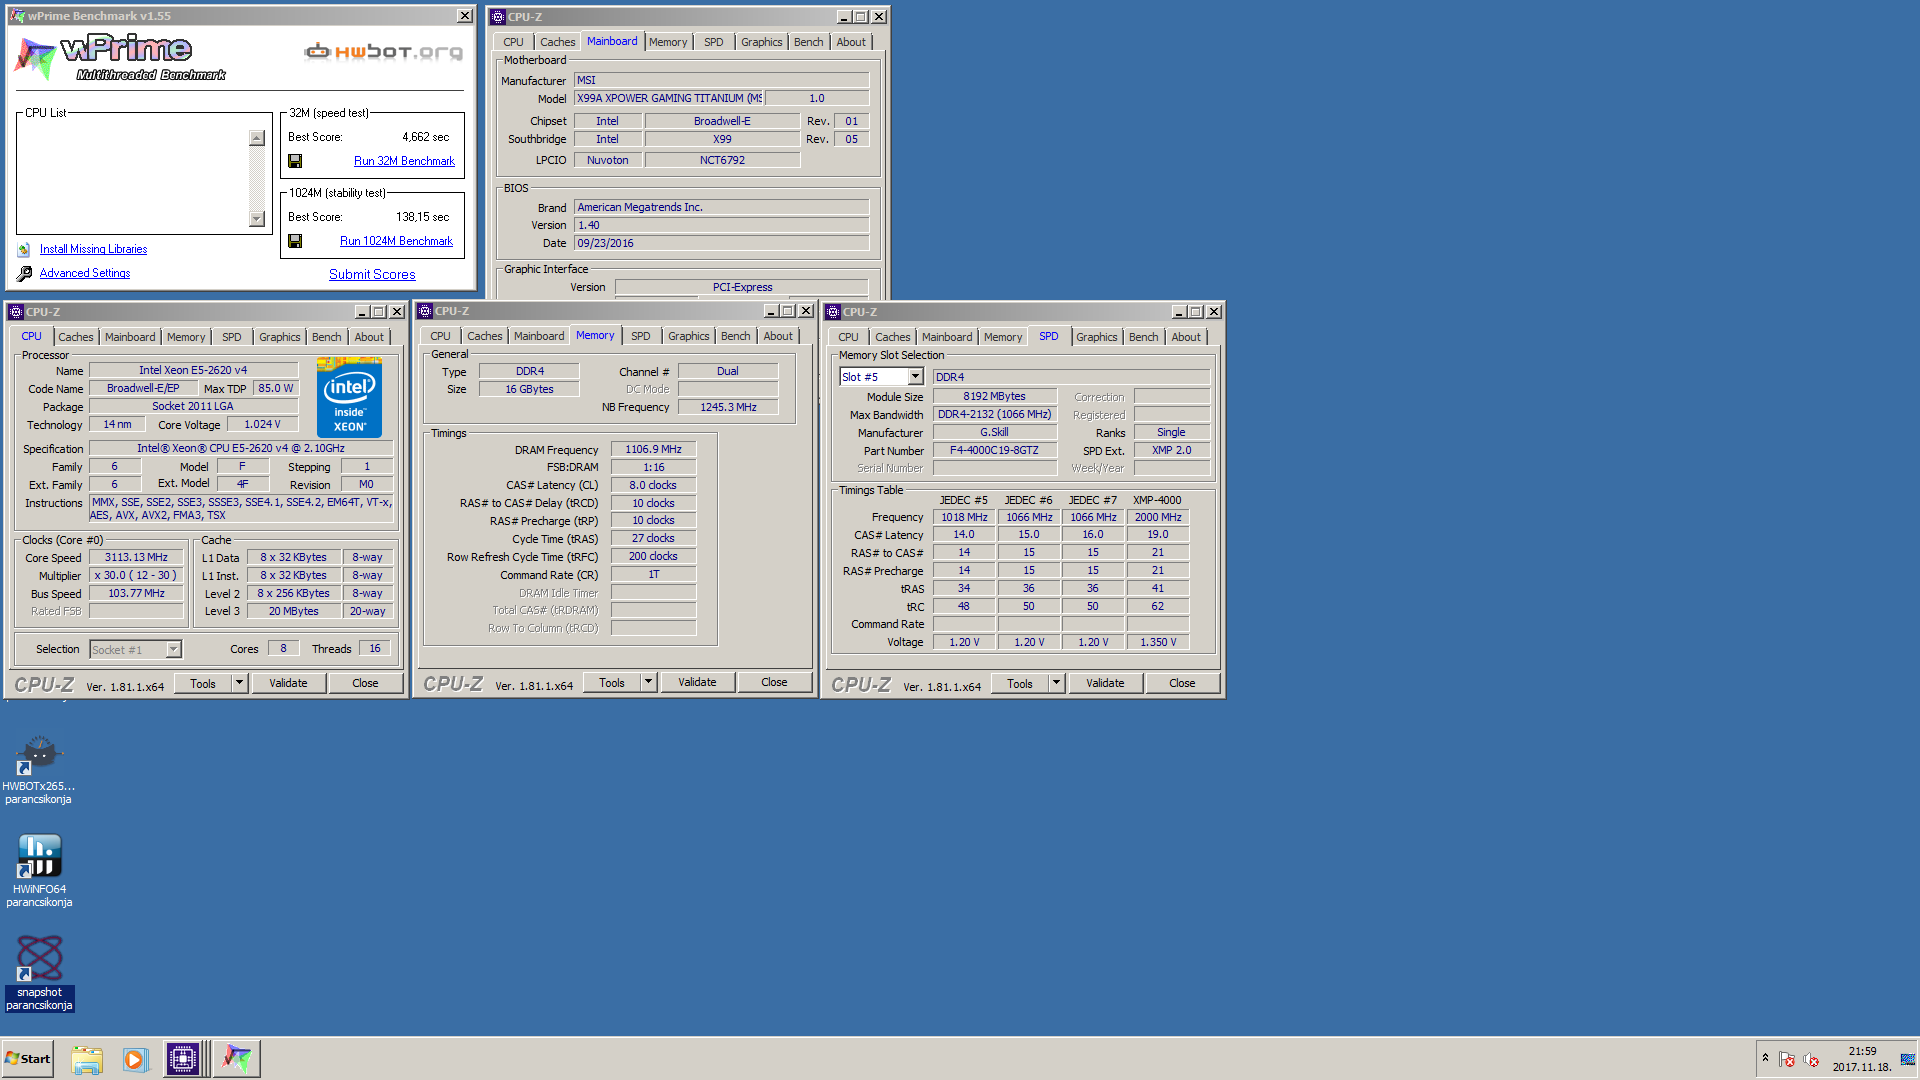This screenshot has width=1920, height=1080.
Task: Open the Tools button in the Memory window
Action: pos(612,682)
